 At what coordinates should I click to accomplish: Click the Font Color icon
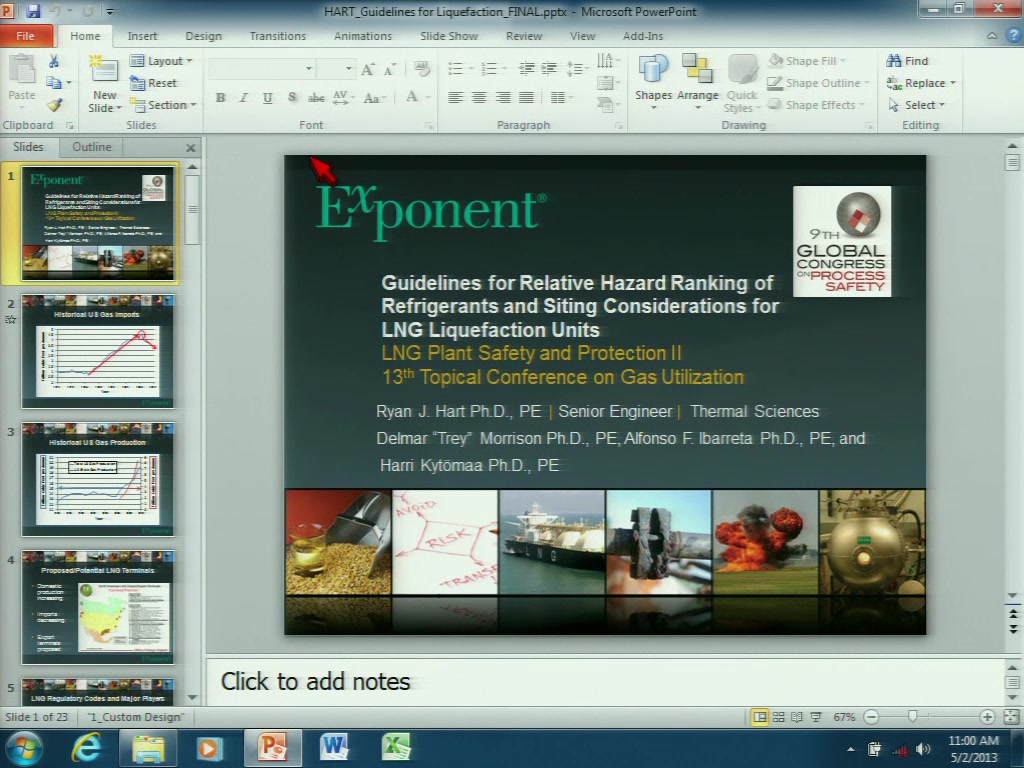point(411,97)
